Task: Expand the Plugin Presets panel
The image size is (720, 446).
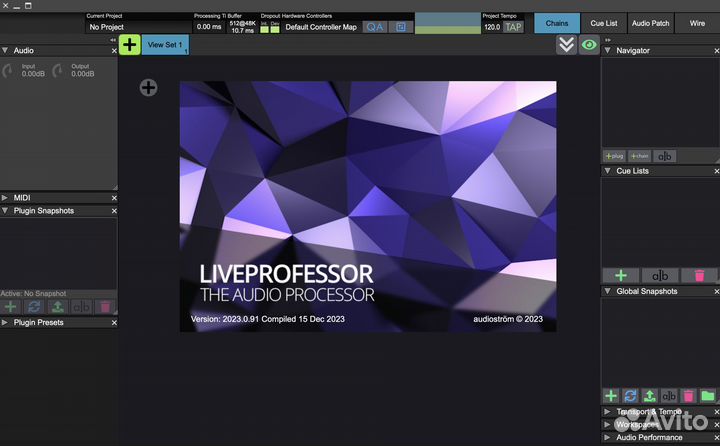Action: pyautogui.click(x=5, y=322)
